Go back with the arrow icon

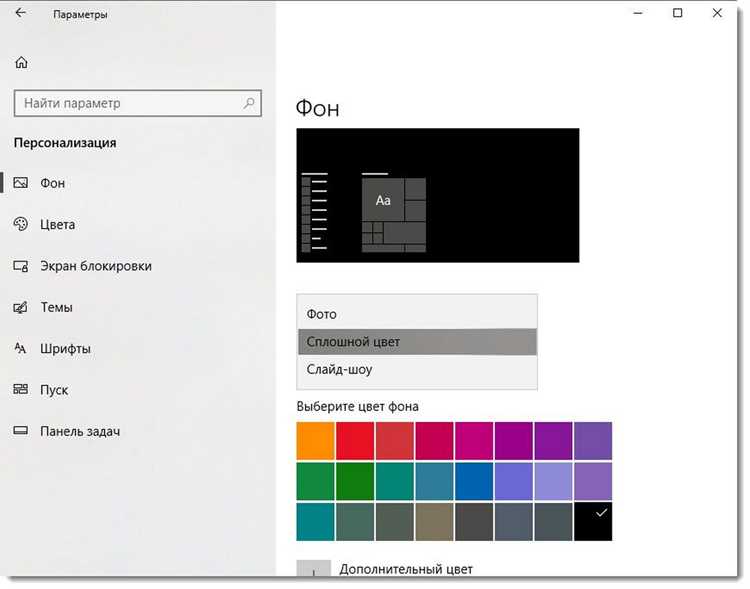click(21, 13)
